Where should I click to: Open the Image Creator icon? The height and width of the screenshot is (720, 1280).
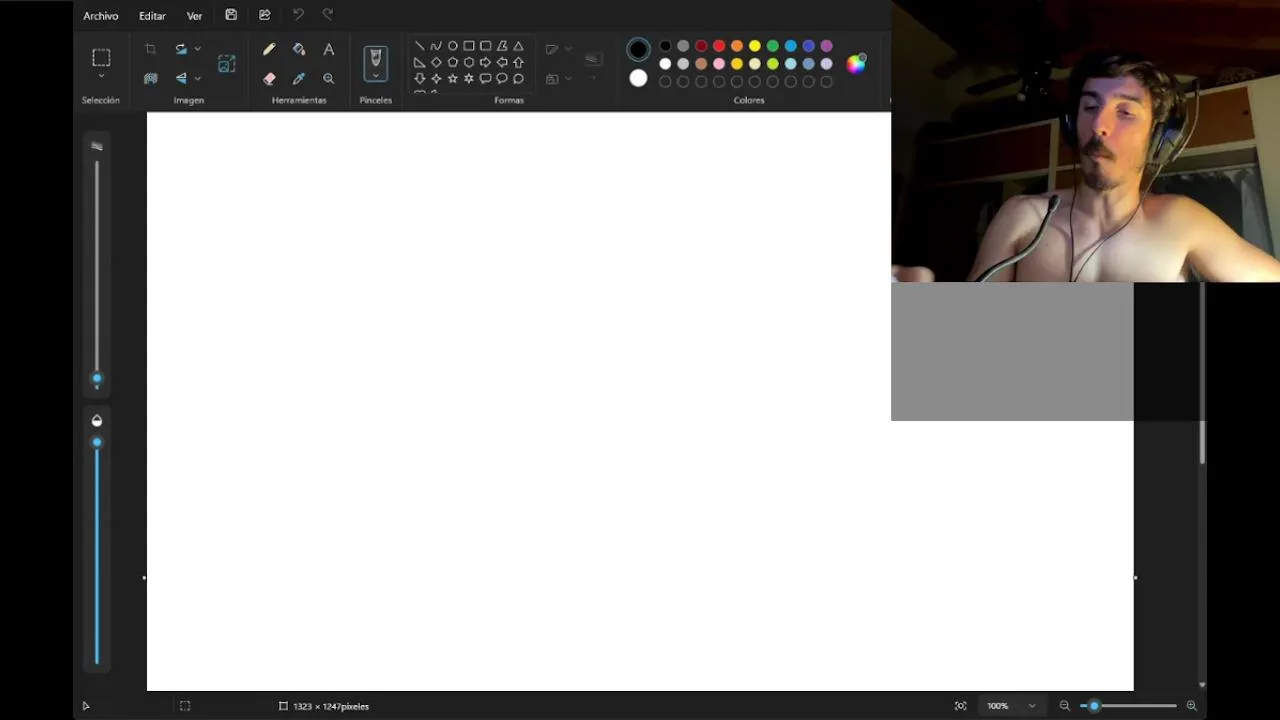coord(227,63)
